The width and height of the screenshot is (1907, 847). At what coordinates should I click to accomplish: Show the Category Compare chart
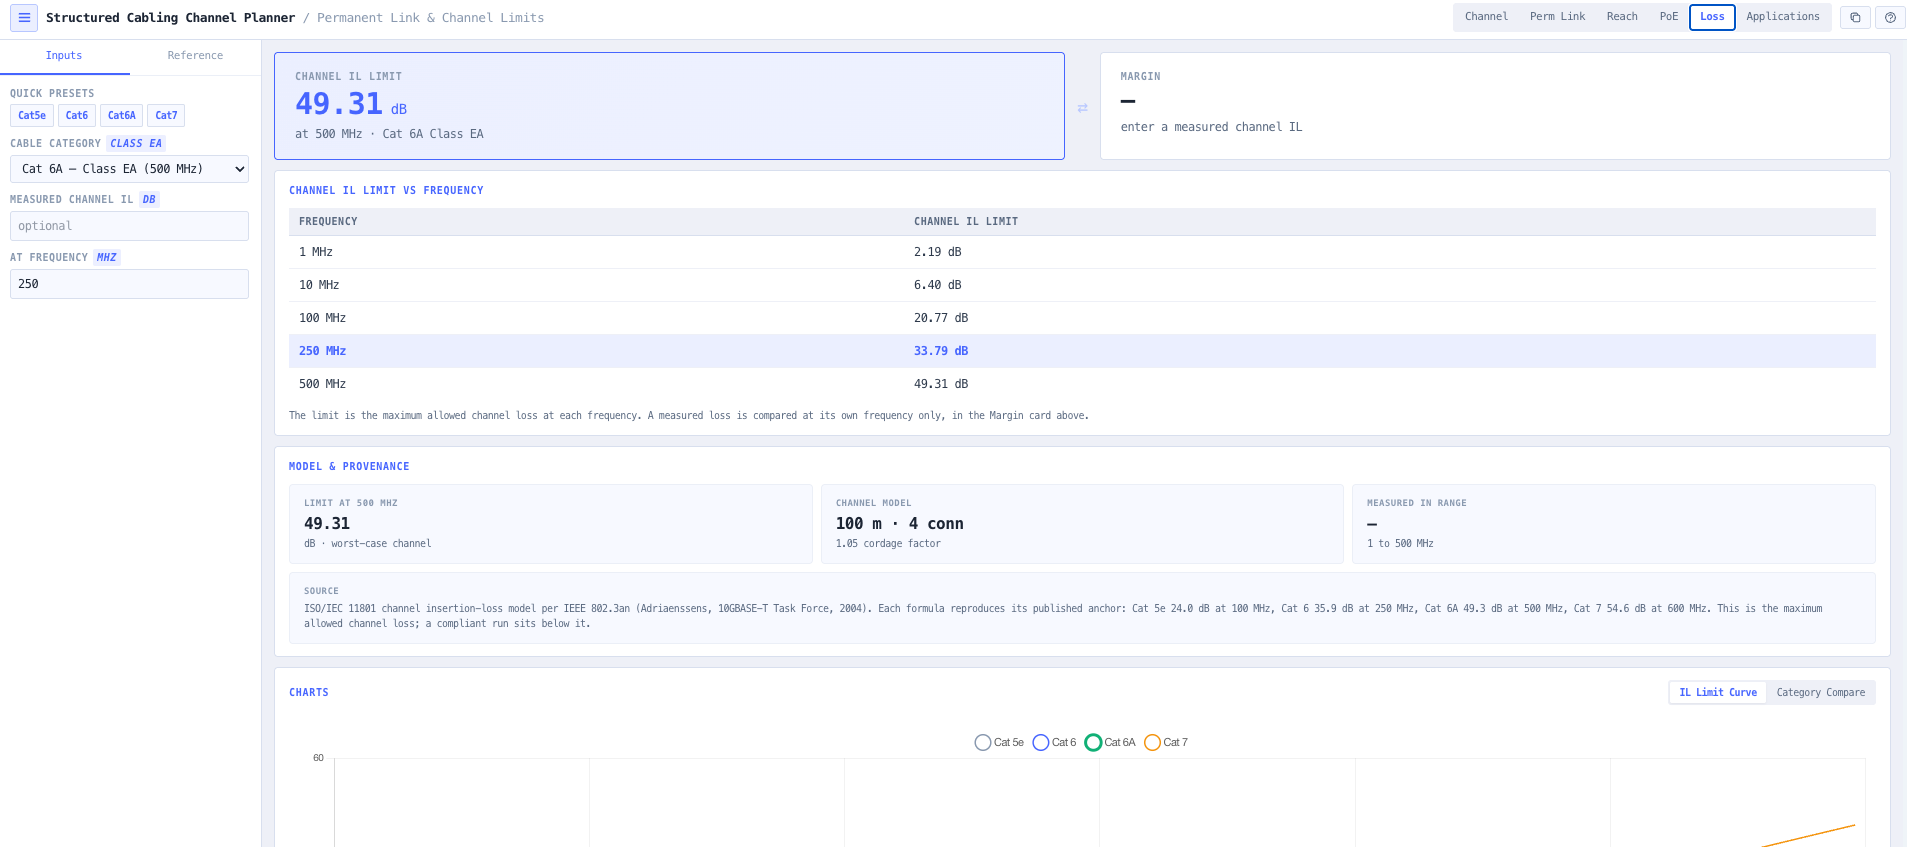1820,693
